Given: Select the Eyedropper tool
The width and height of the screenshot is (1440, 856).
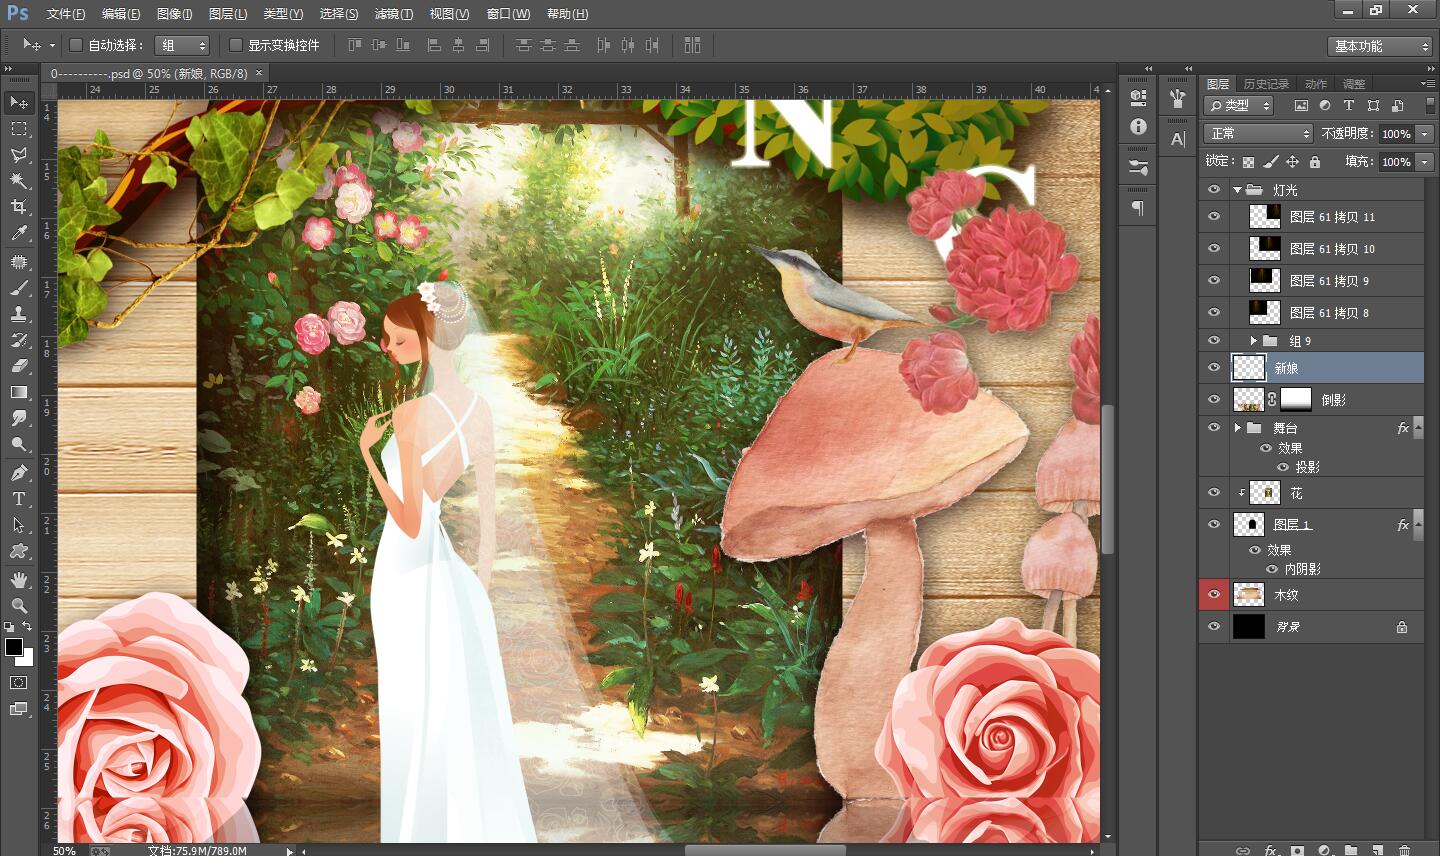Looking at the screenshot, I should click(19, 233).
